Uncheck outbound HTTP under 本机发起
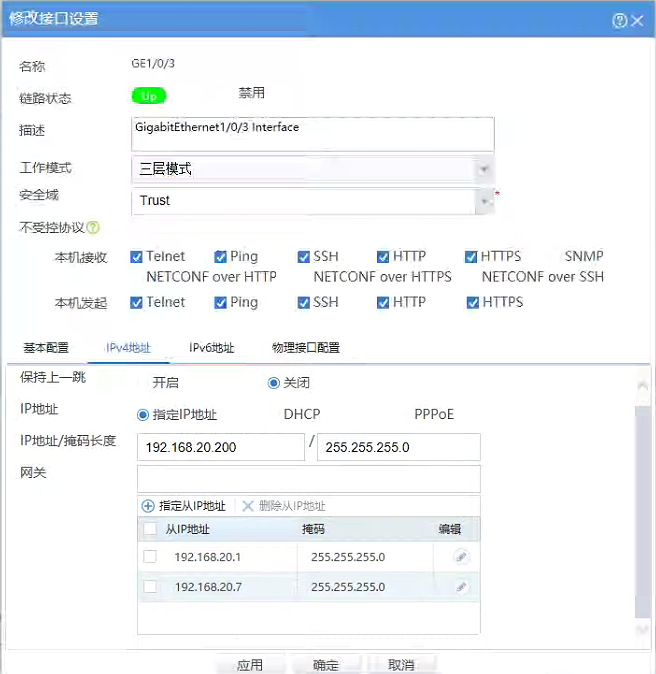The image size is (656, 674). coord(383,303)
